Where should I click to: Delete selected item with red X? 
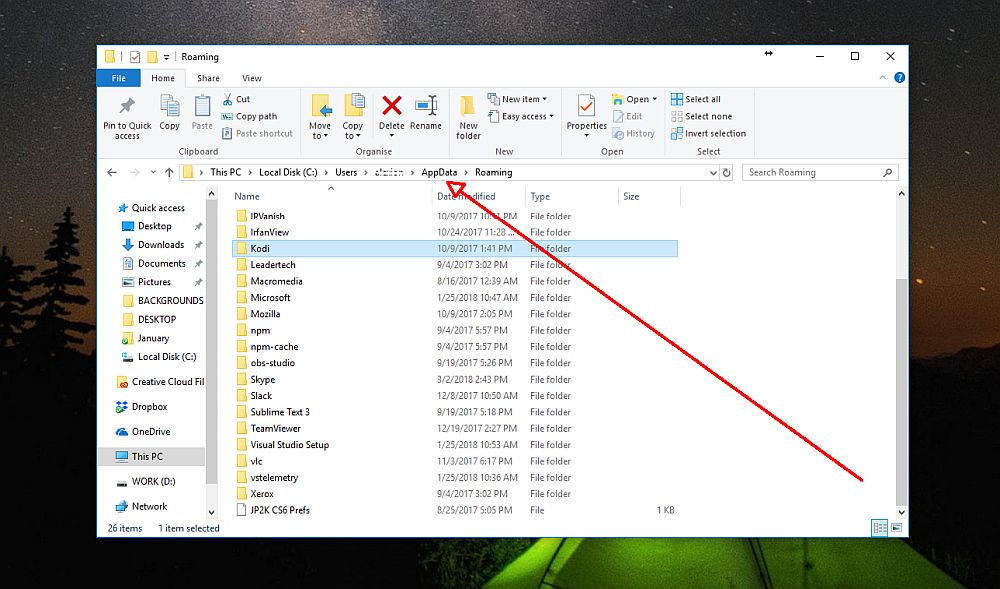click(392, 106)
